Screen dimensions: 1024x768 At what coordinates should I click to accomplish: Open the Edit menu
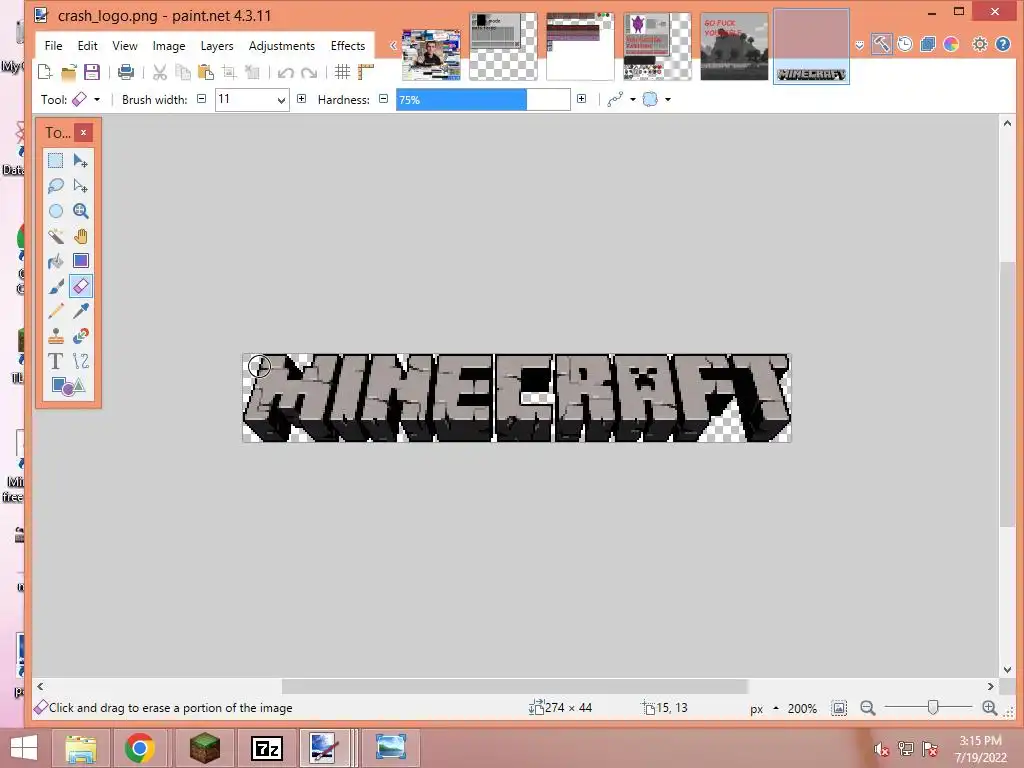(x=88, y=46)
